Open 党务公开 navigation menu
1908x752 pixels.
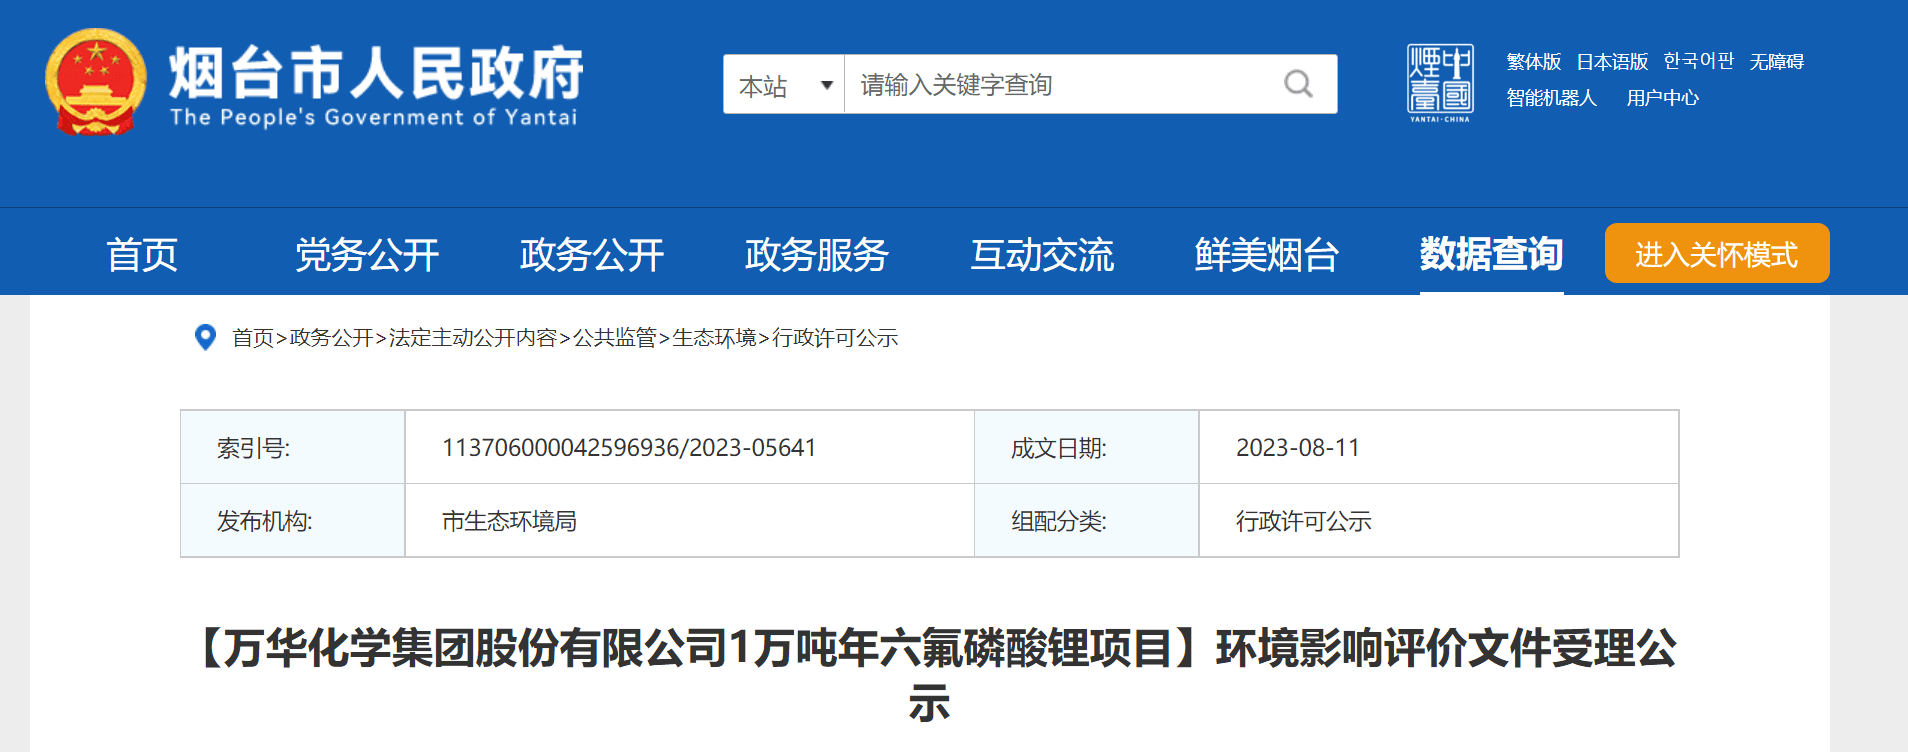tap(367, 255)
